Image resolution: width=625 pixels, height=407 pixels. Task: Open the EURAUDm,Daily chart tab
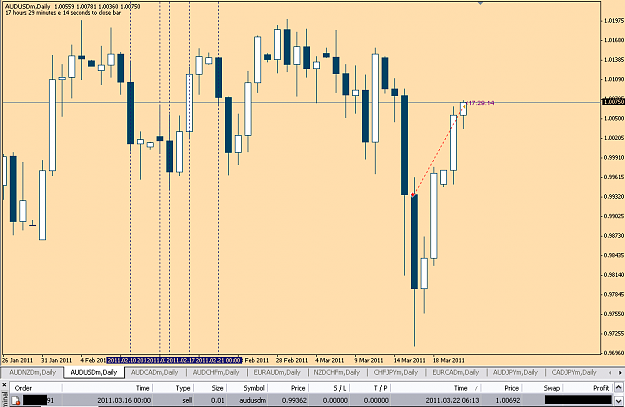[277, 372]
